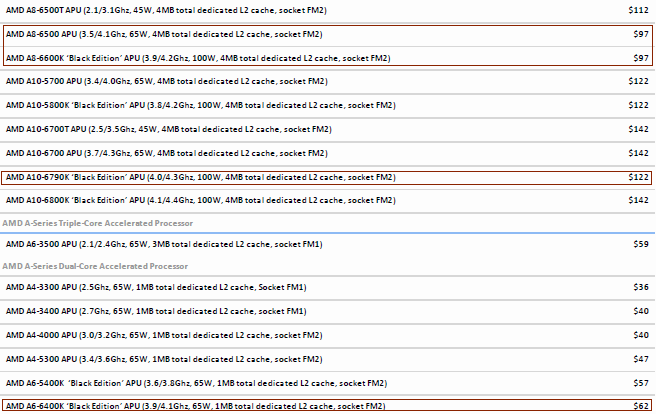Select AMD A10-6800K 'Black Edition' APU row
The width and height of the screenshot is (656, 414).
click(x=200, y=200)
